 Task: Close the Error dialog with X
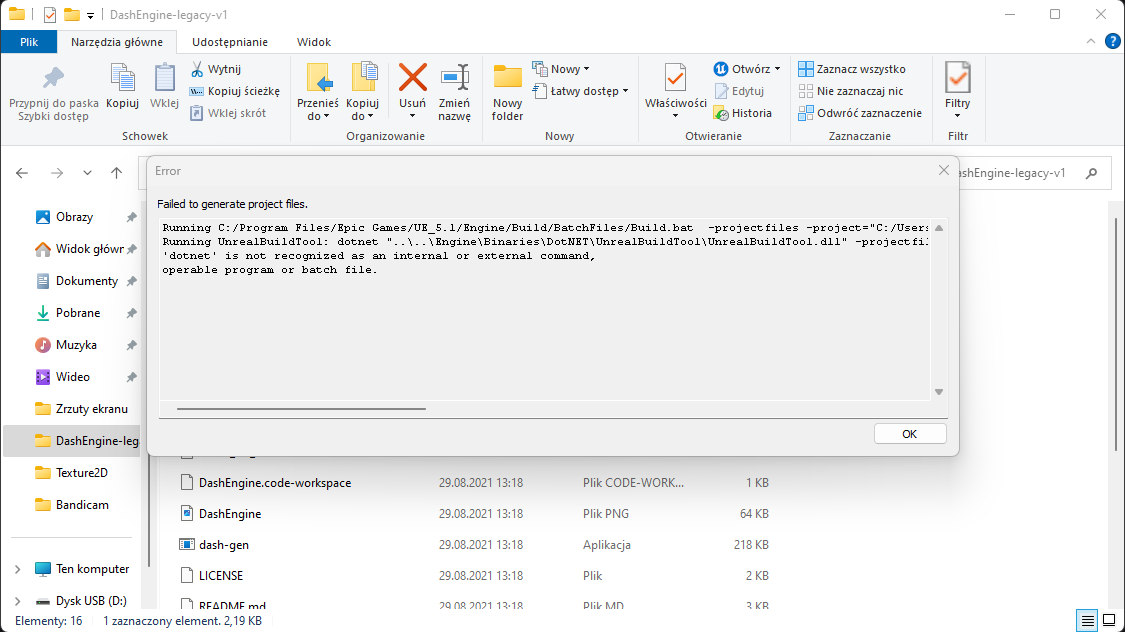pos(943,171)
